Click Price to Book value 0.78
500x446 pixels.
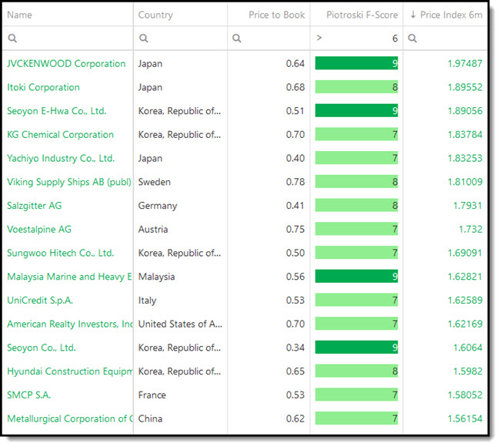pyautogui.click(x=295, y=182)
